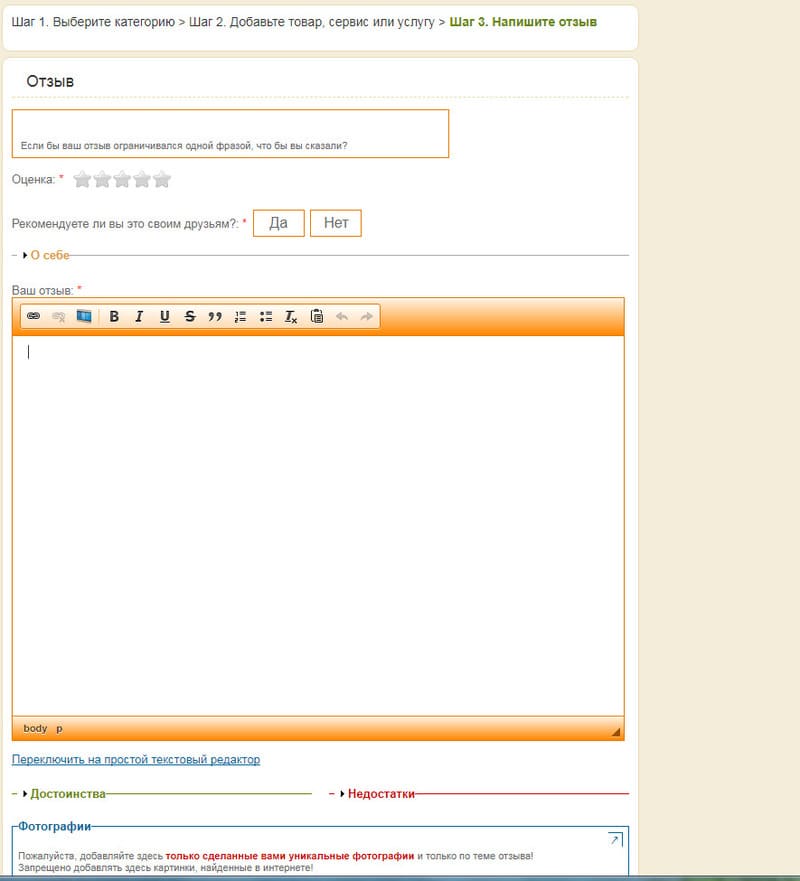Insert a numbered list

pyautogui.click(x=240, y=317)
